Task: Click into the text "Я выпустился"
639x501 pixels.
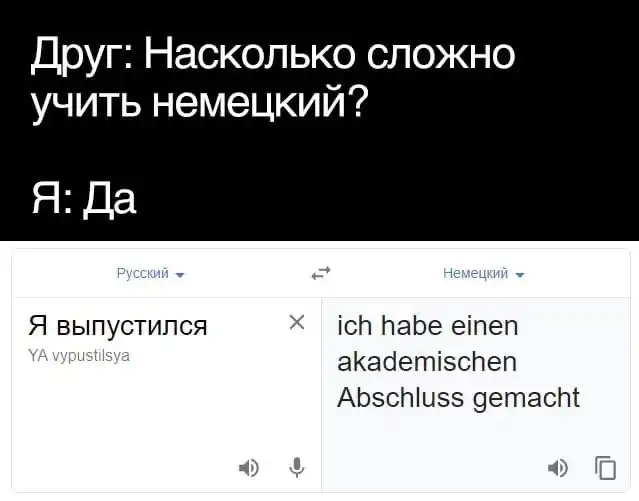Action: [x=118, y=325]
